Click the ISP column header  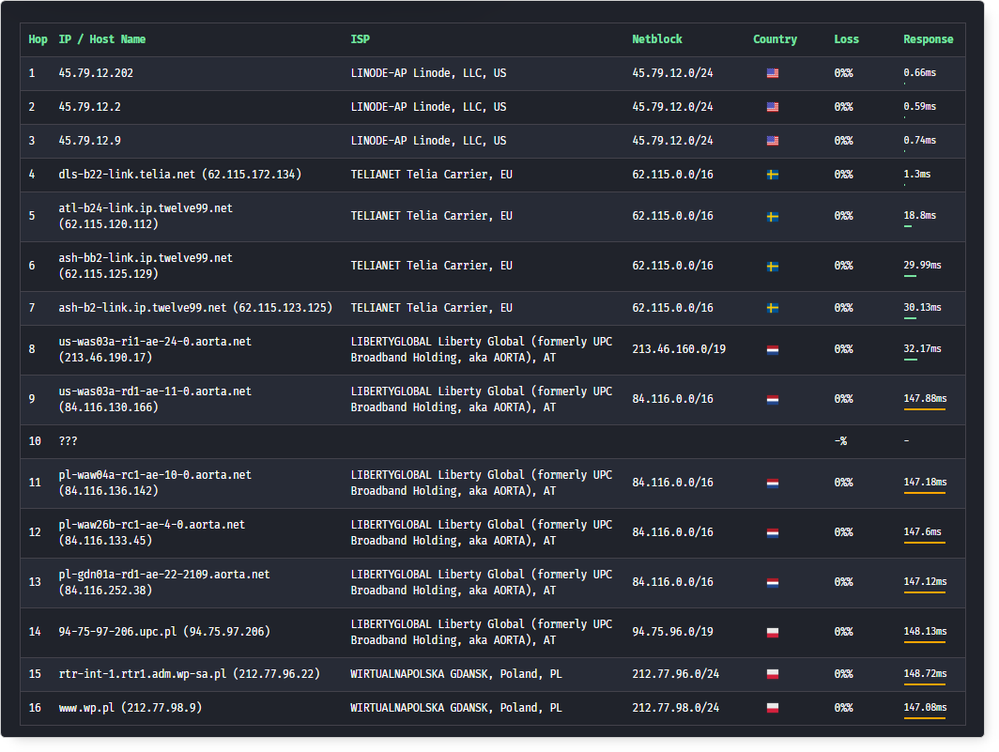[x=360, y=40]
